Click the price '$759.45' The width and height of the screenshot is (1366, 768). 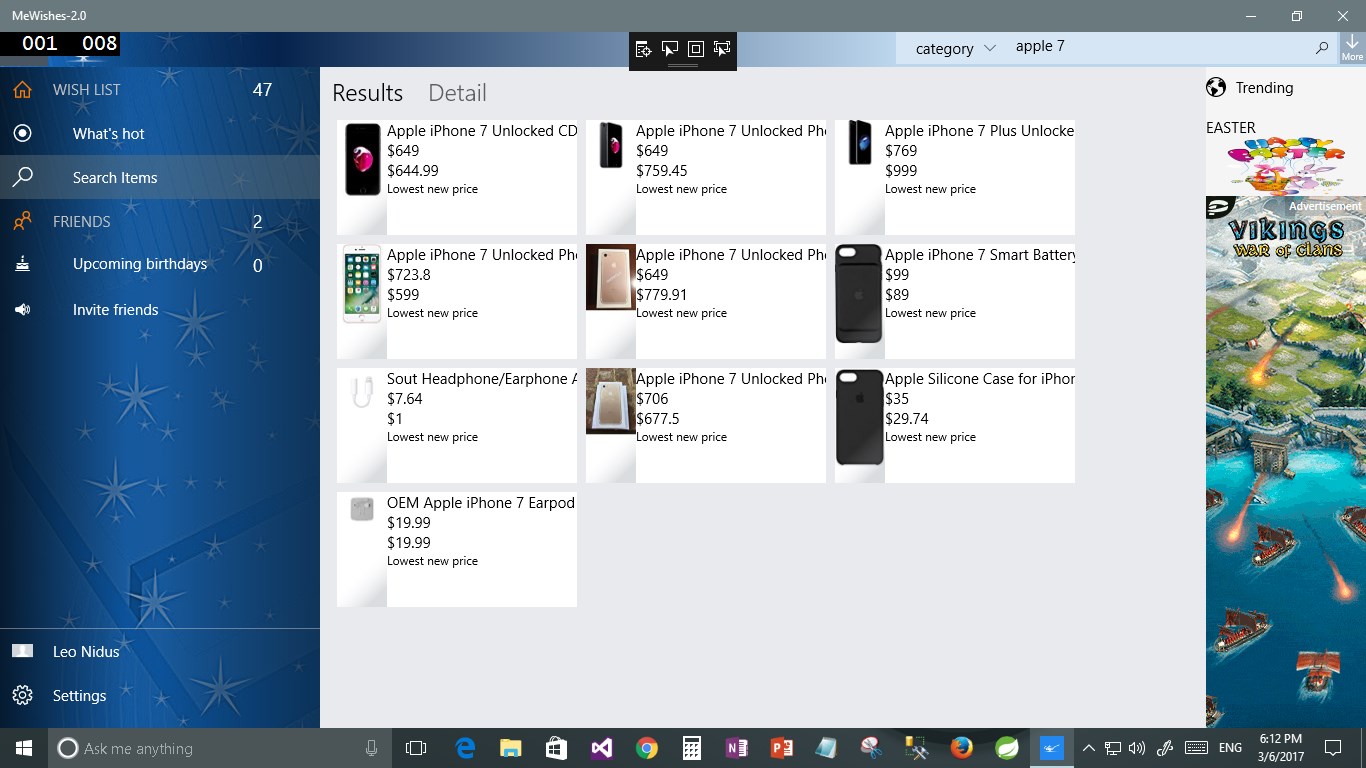(662, 170)
